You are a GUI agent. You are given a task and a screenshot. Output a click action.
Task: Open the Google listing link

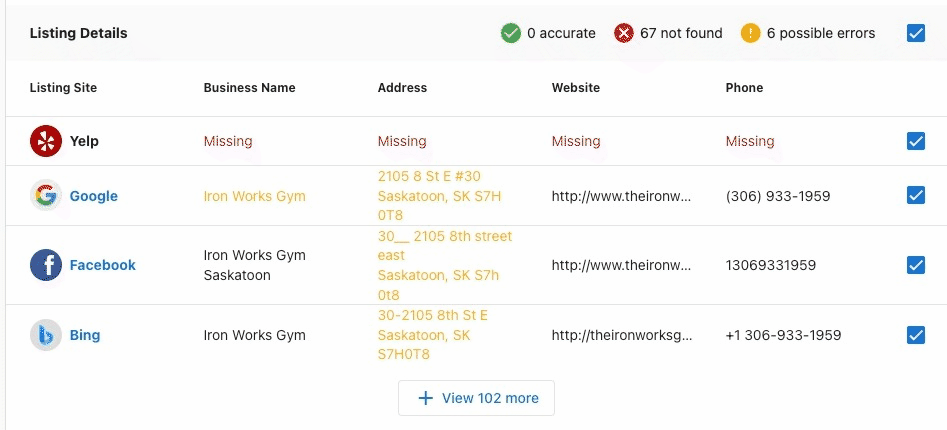94,196
